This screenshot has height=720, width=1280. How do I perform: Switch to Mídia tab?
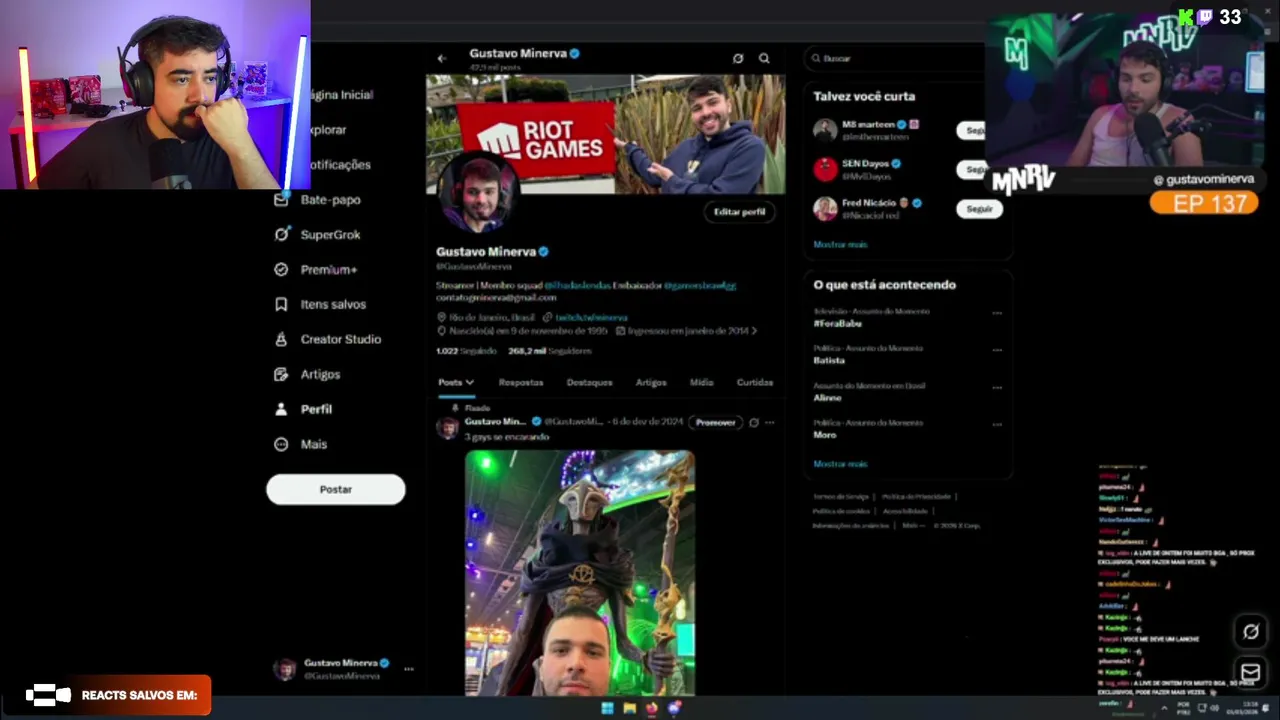click(702, 383)
